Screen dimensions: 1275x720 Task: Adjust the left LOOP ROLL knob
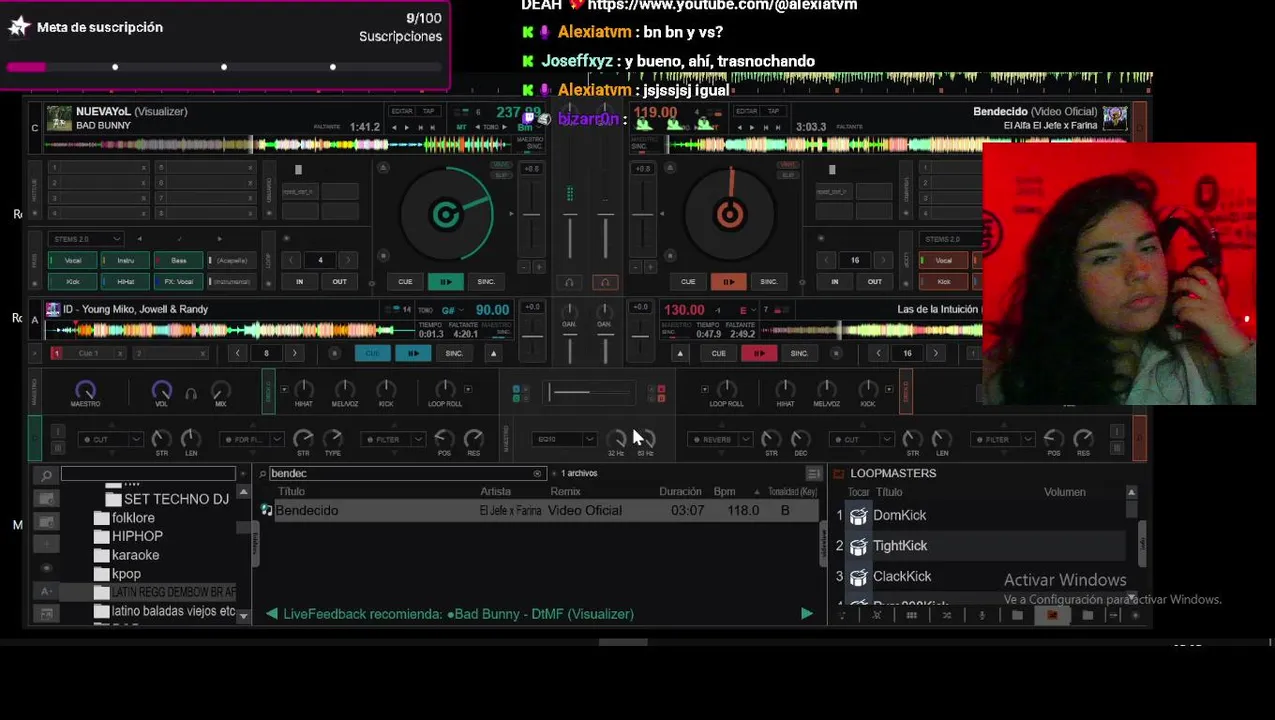[445, 389]
